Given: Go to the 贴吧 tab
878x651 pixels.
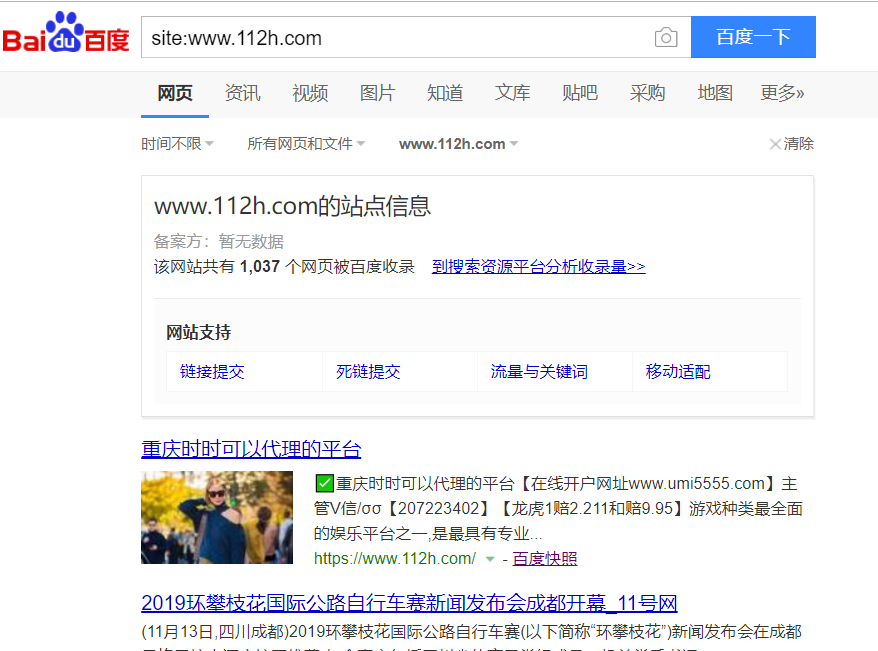Looking at the screenshot, I should tap(580, 93).
